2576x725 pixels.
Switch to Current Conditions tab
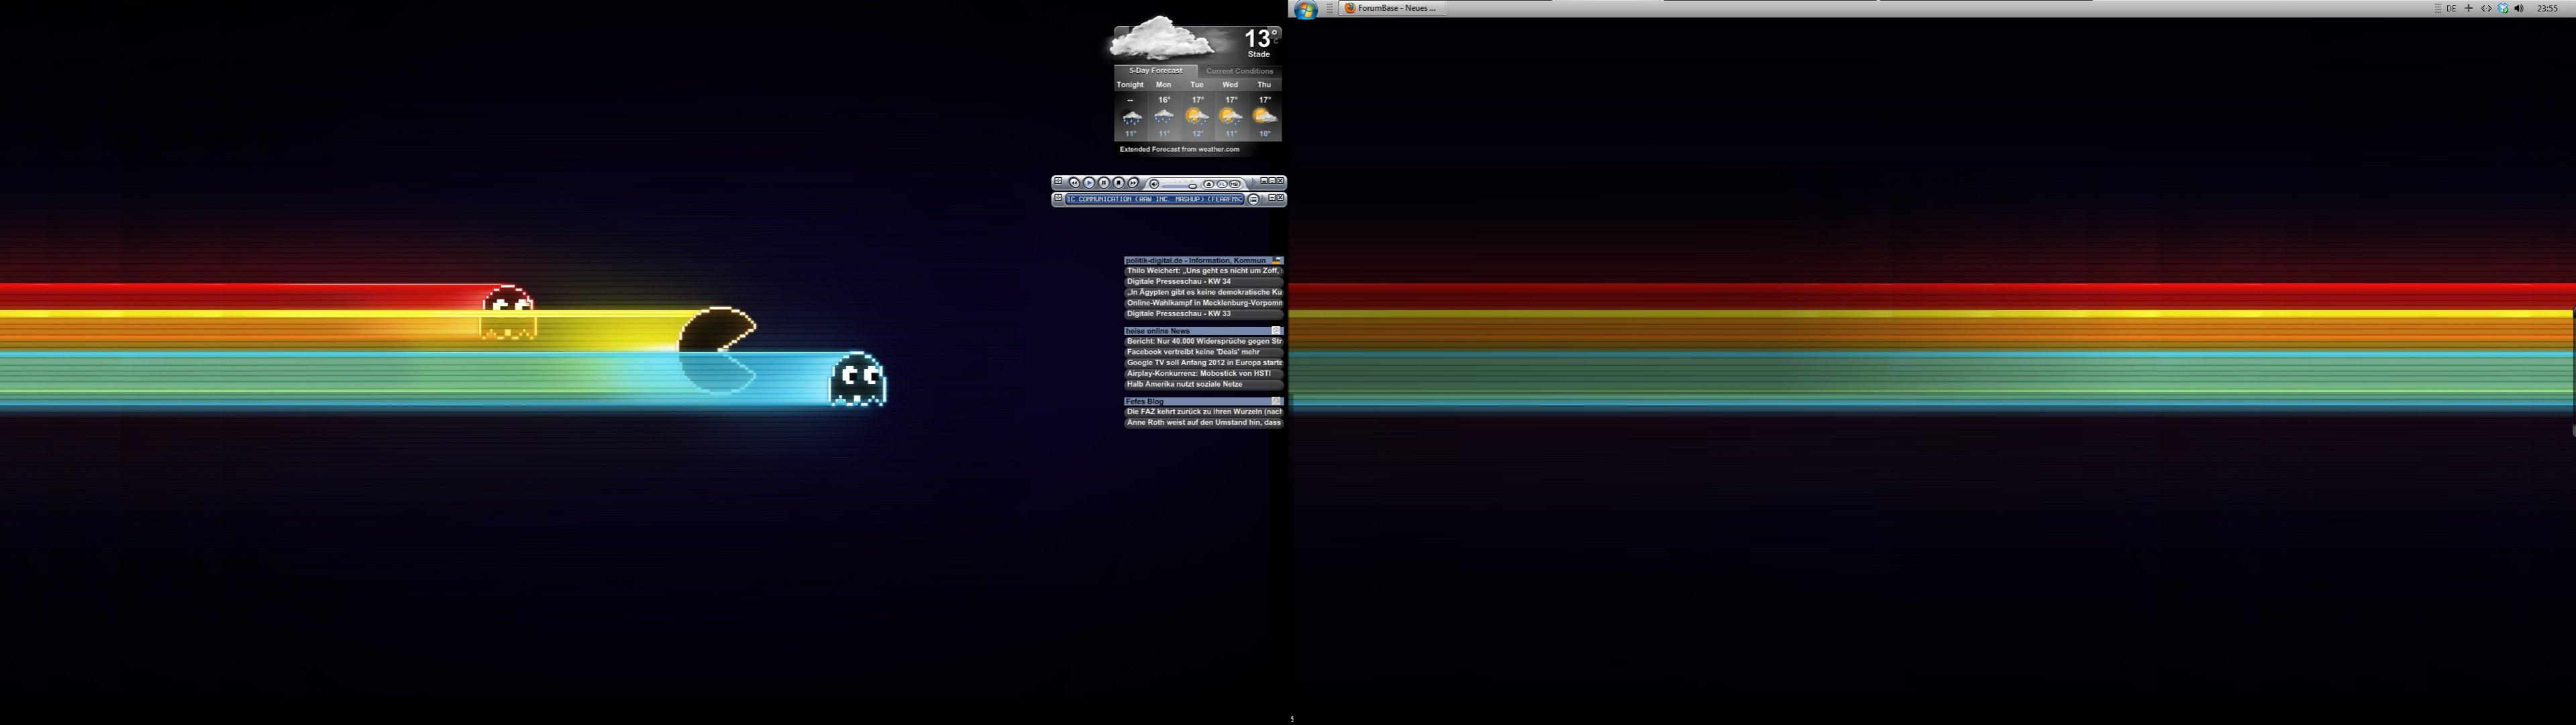coord(1239,71)
